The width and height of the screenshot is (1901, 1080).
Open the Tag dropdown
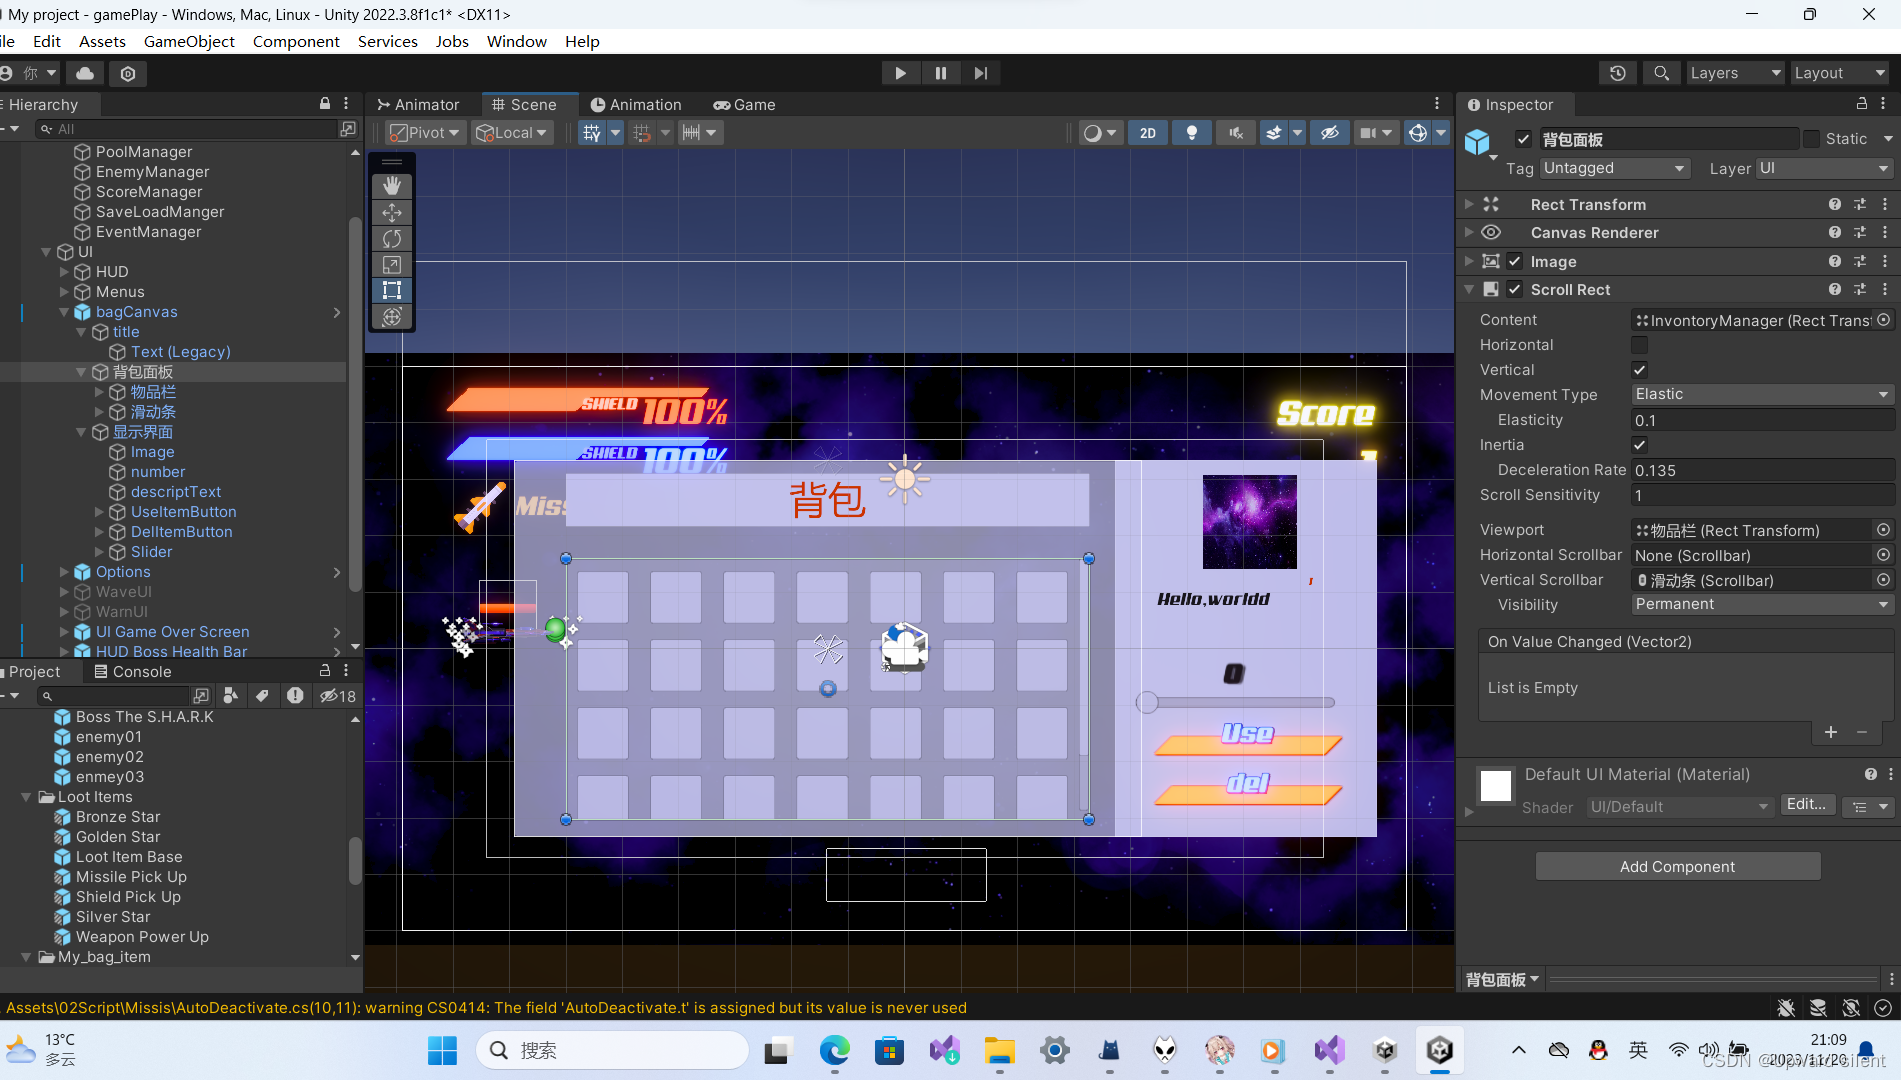(x=1613, y=168)
